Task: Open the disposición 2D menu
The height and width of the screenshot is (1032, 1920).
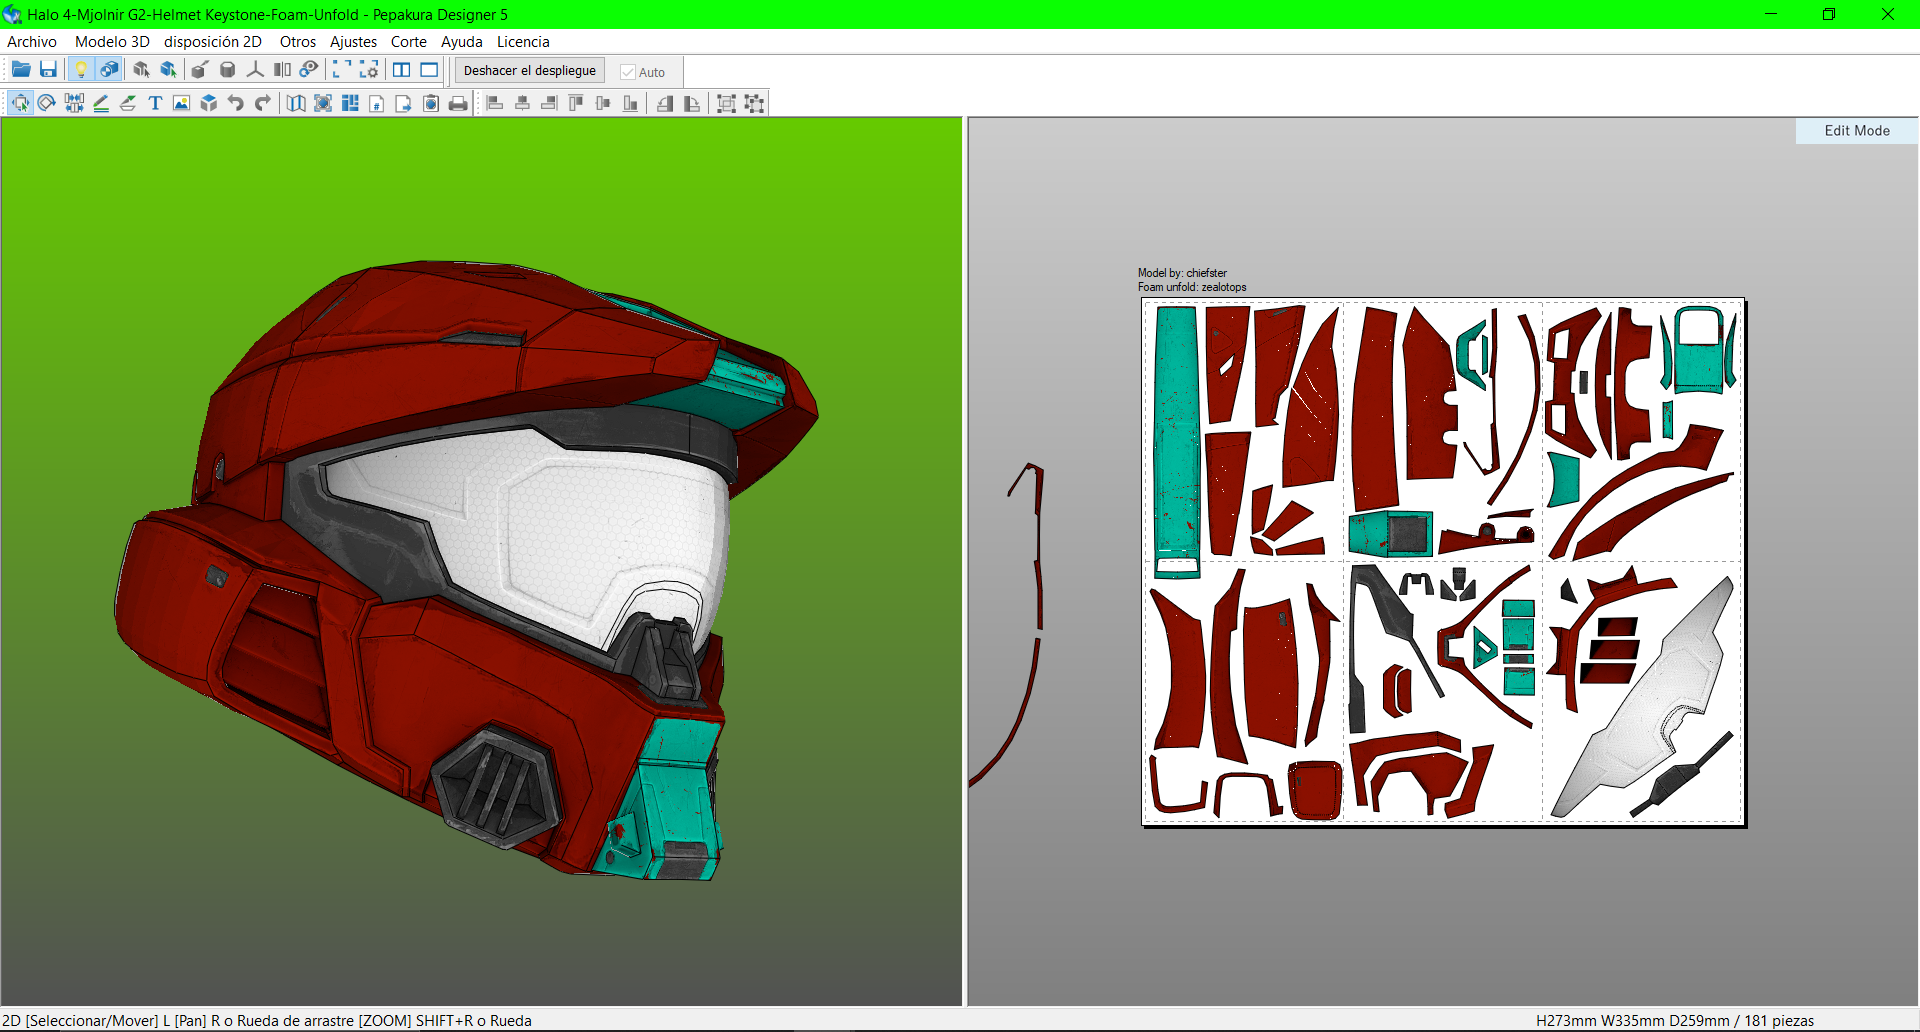Action: point(212,42)
